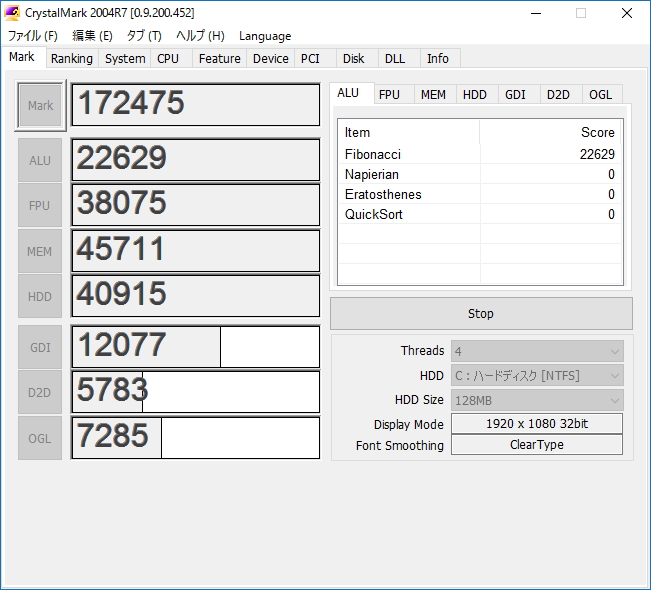Open the ヘルプ (H) menu
The image size is (651, 590).
200,36
